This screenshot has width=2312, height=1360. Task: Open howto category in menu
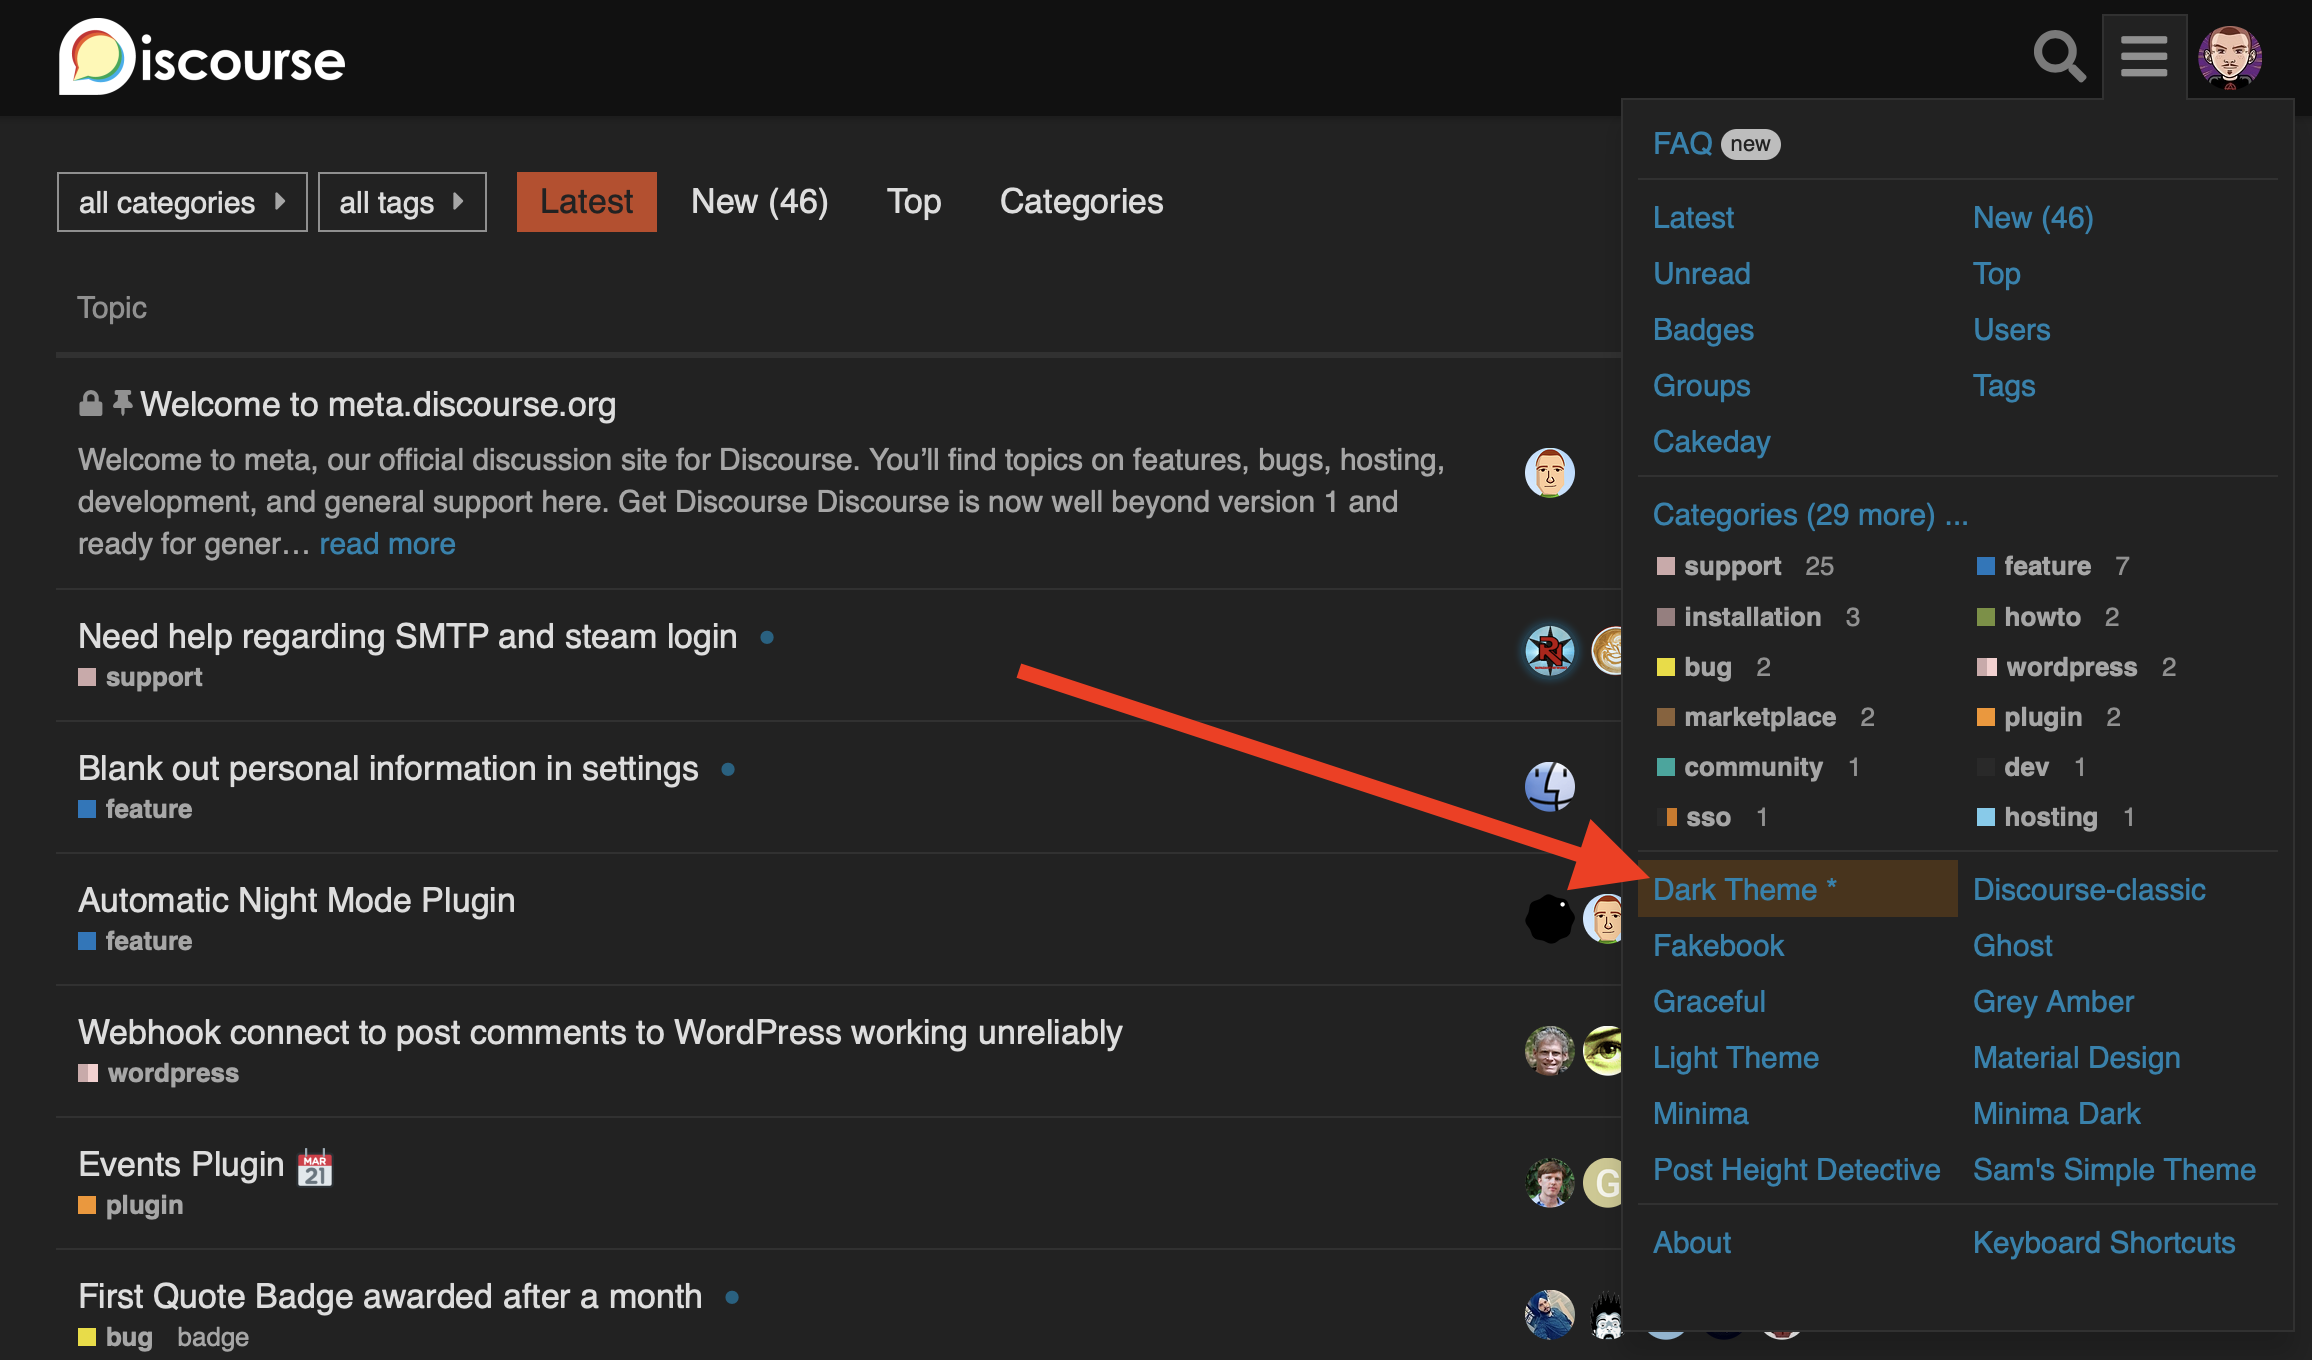2042,617
